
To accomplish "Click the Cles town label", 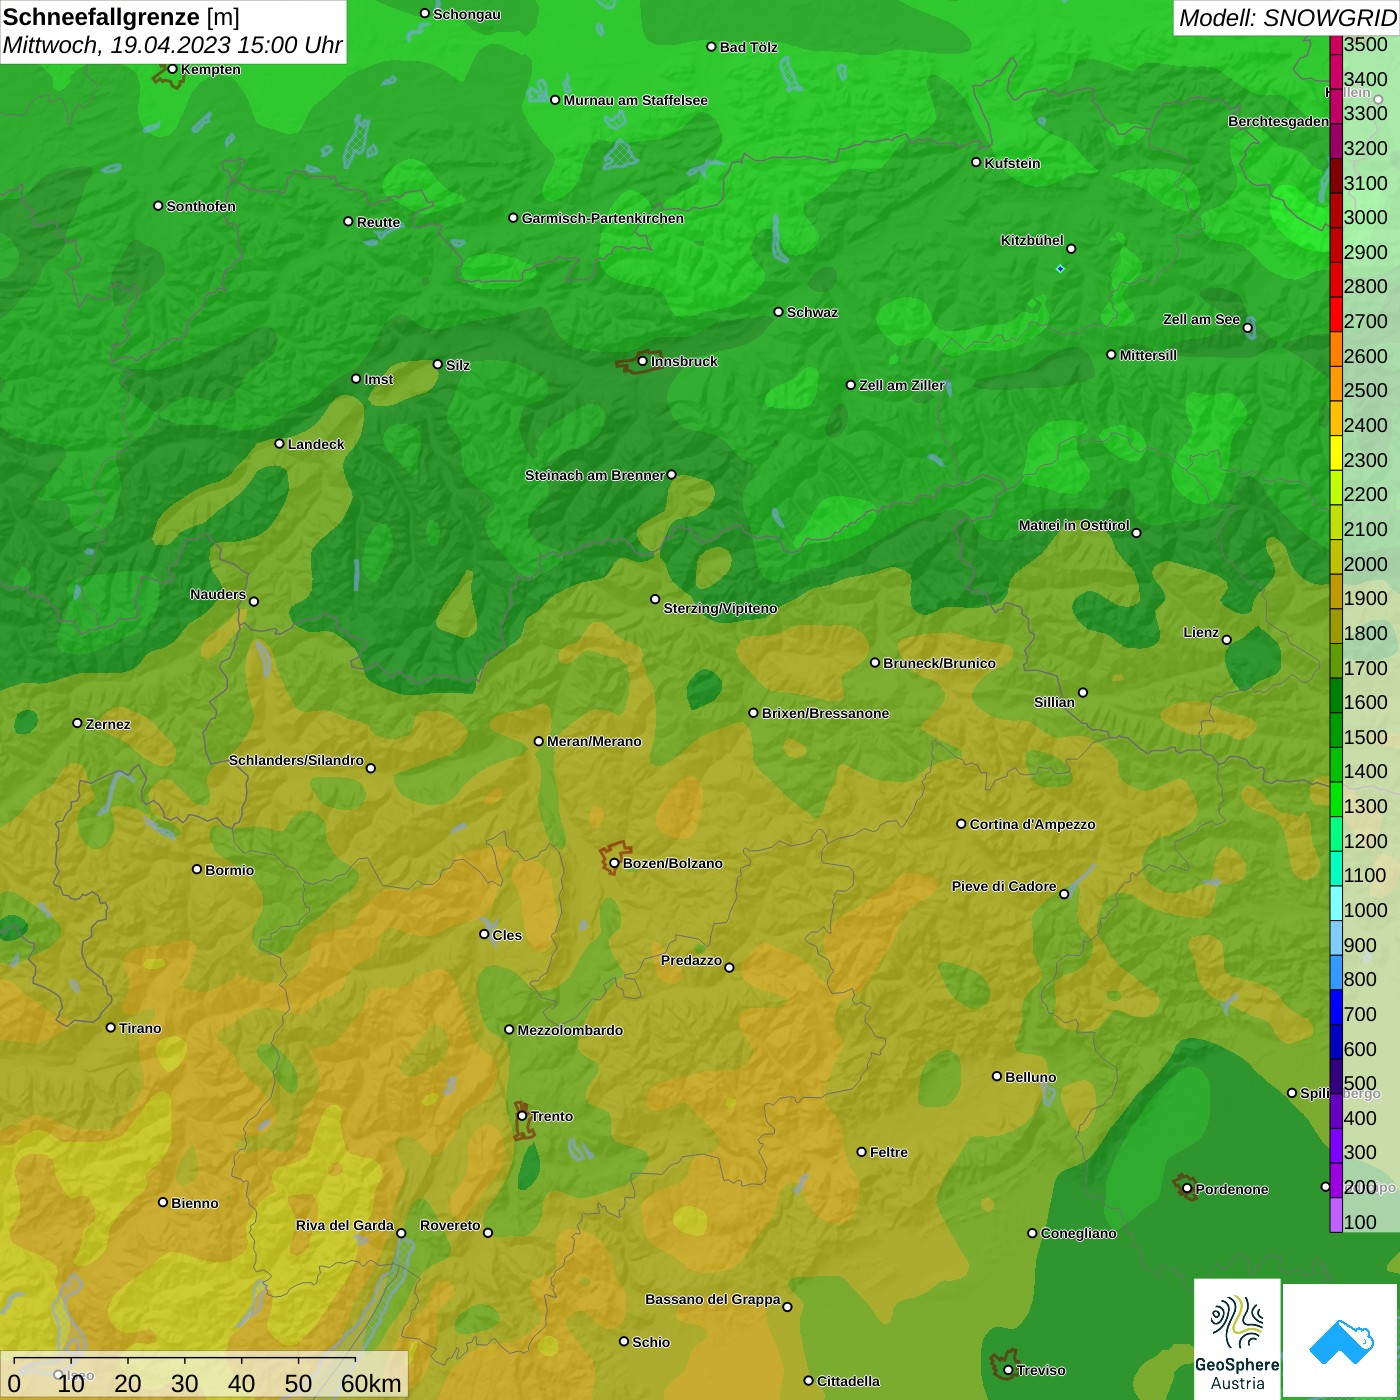I will pos(507,935).
